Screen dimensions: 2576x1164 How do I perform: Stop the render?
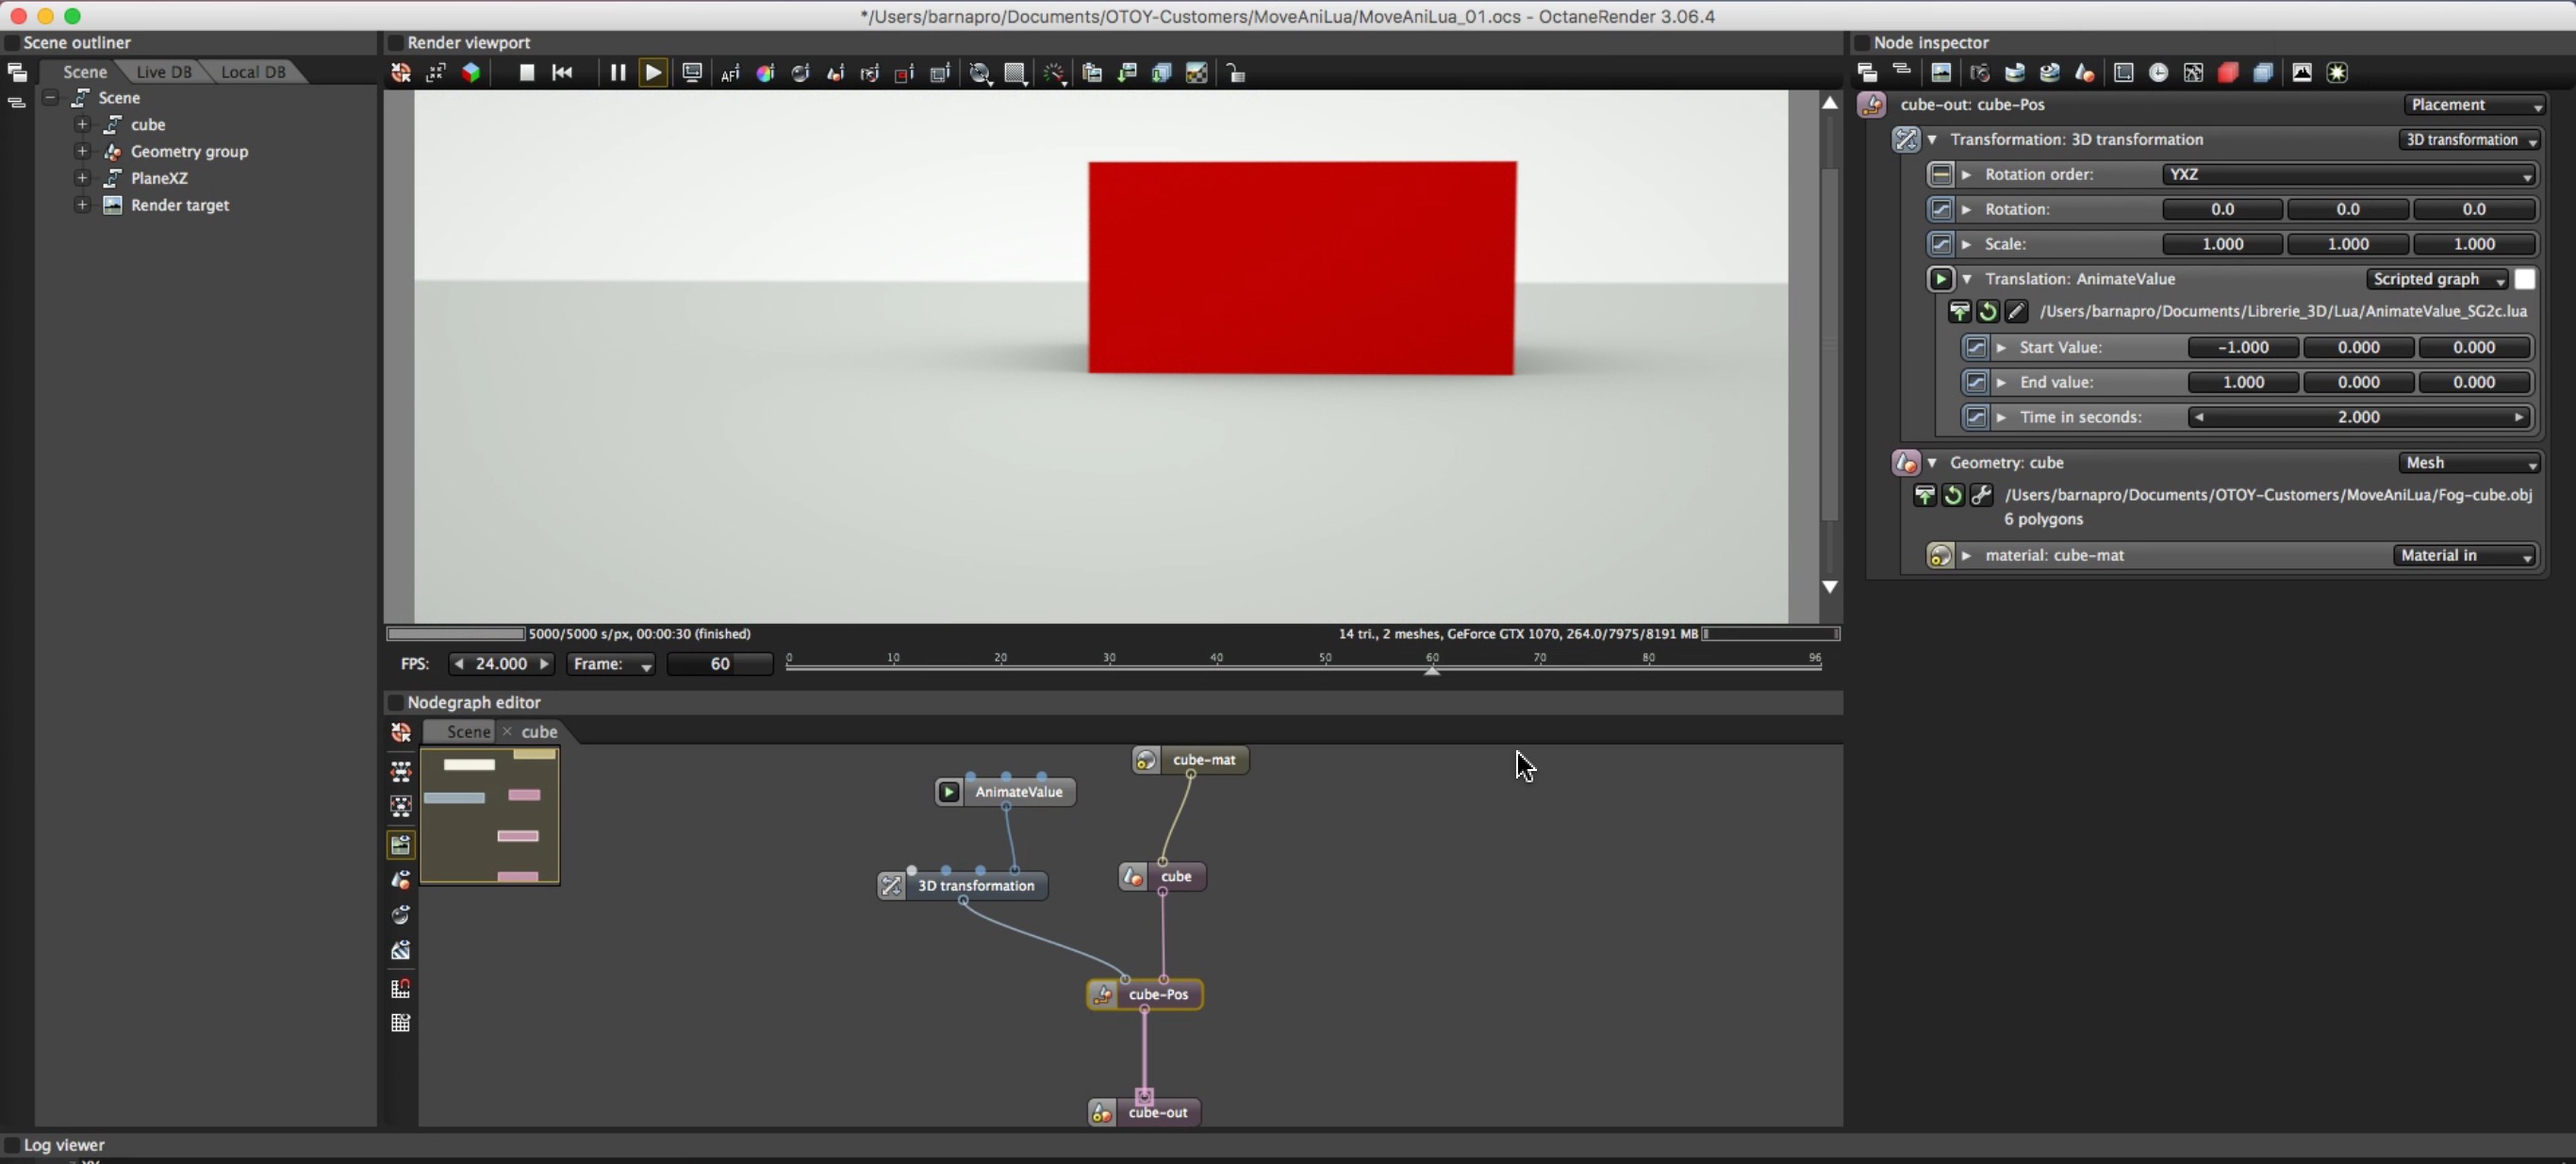coord(526,73)
